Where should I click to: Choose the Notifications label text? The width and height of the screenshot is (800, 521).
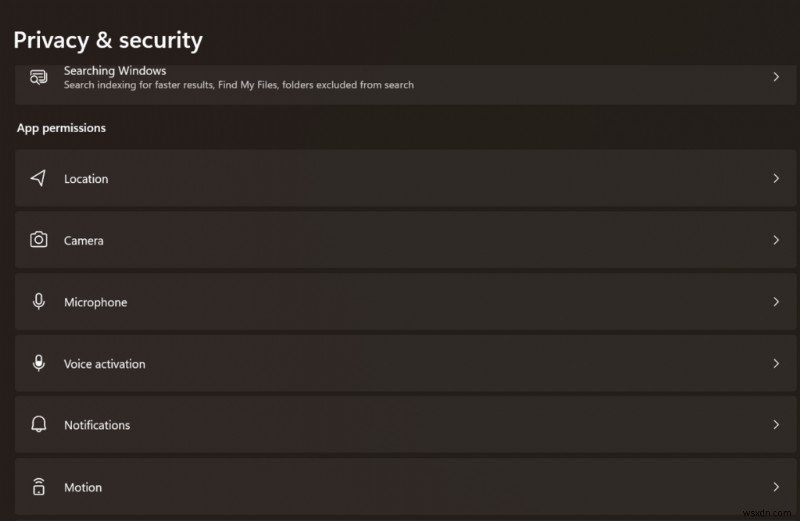(97, 426)
